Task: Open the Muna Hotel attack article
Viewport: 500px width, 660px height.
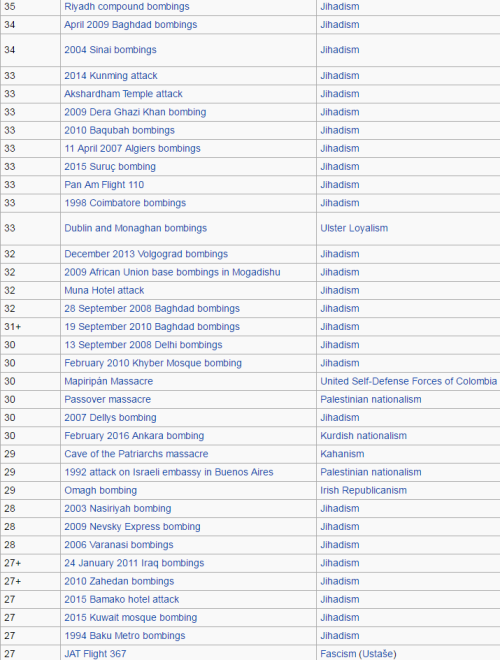Action: tap(104, 290)
